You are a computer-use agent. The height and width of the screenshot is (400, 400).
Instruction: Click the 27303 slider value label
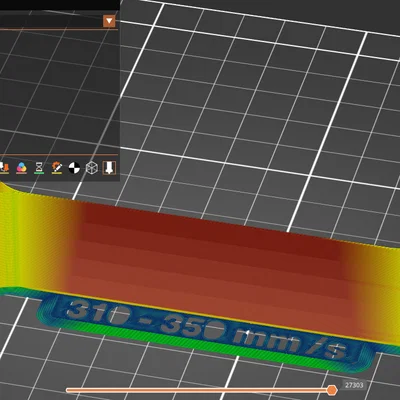(354, 385)
